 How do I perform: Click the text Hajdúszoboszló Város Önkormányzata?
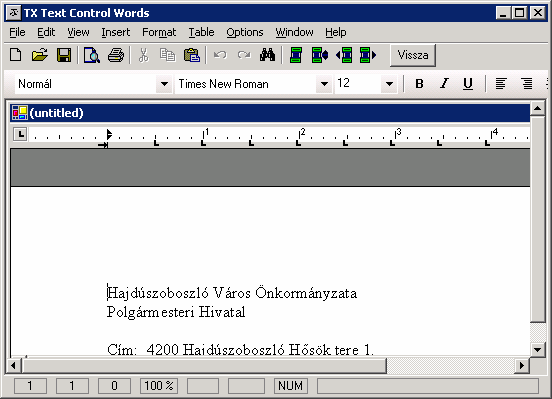[232, 293]
